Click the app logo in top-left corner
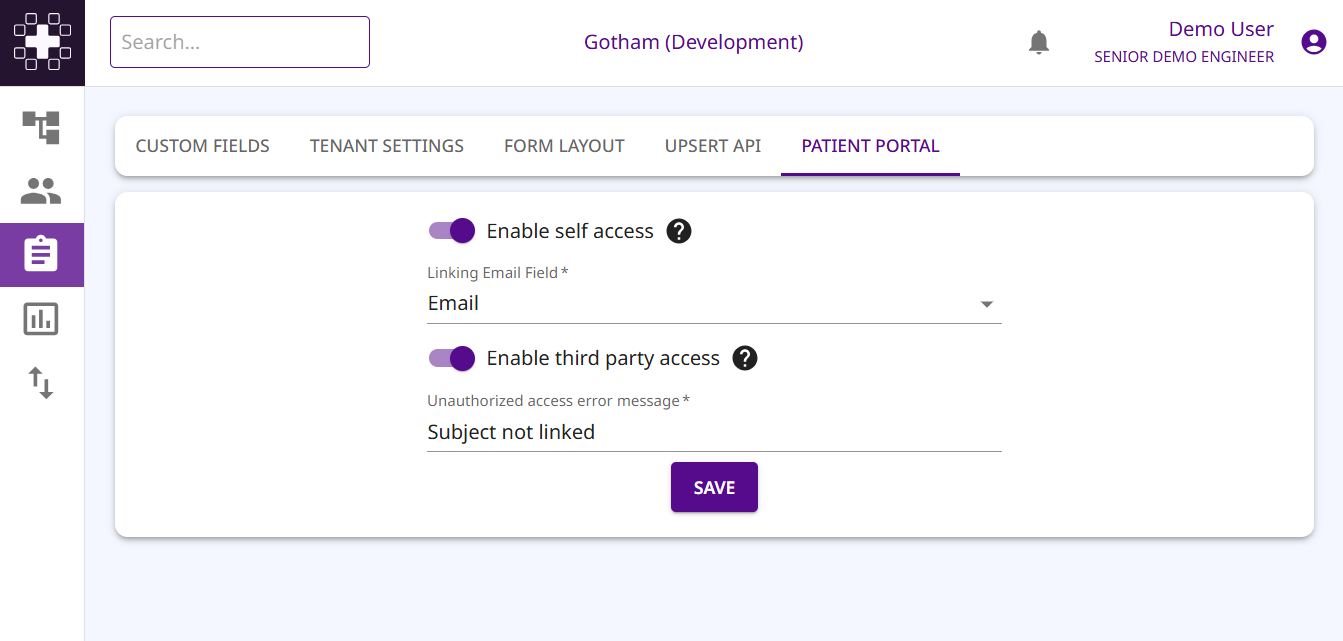The height and width of the screenshot is (641, 1343). tap(42, 42)
